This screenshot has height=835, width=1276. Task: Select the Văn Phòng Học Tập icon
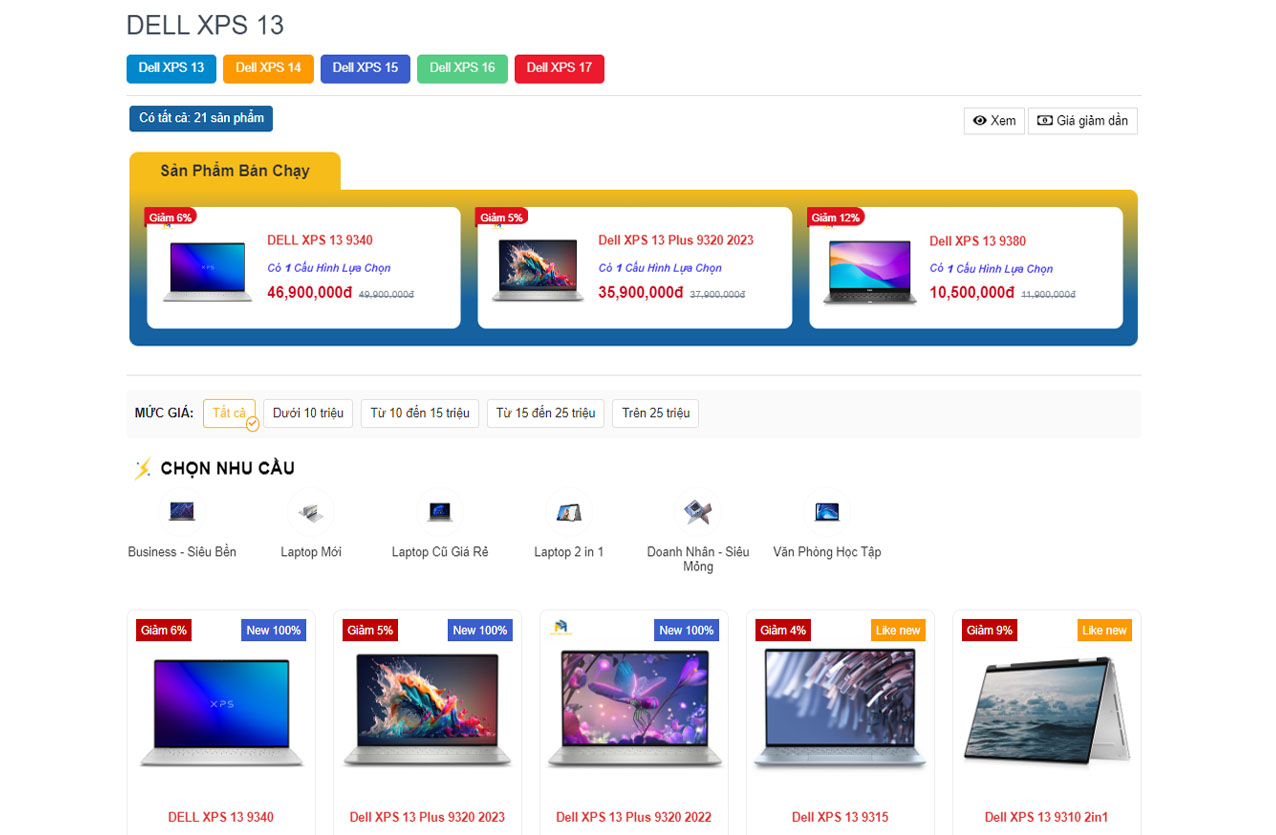click(x=827, y=512)
